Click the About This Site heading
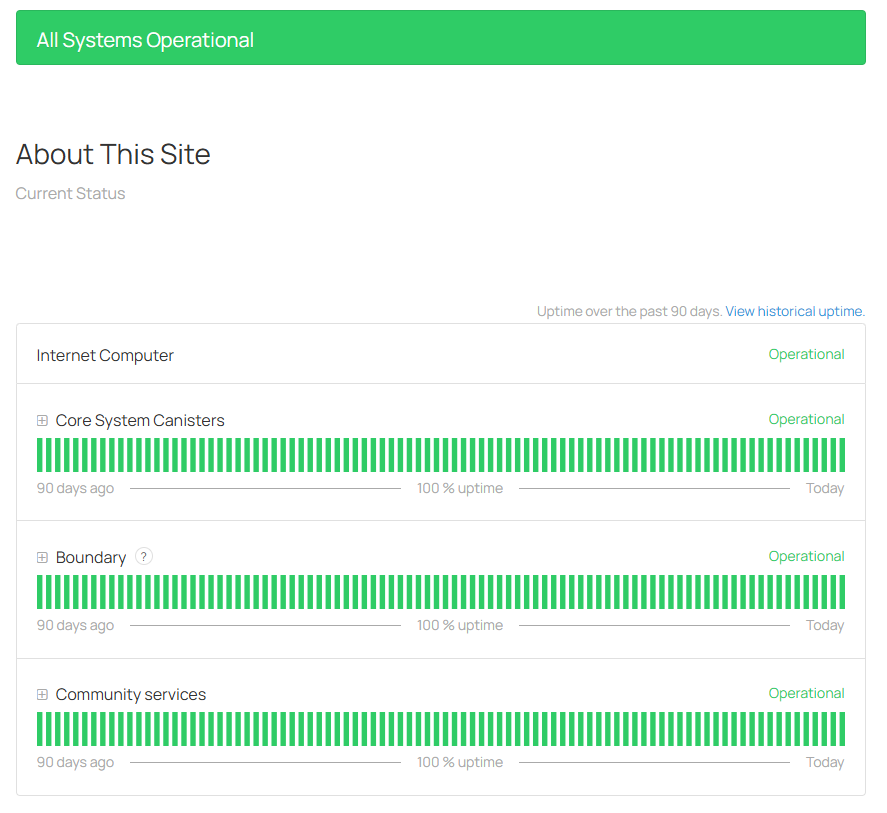Viewport: 887px width, 813px height. [113, 154]
